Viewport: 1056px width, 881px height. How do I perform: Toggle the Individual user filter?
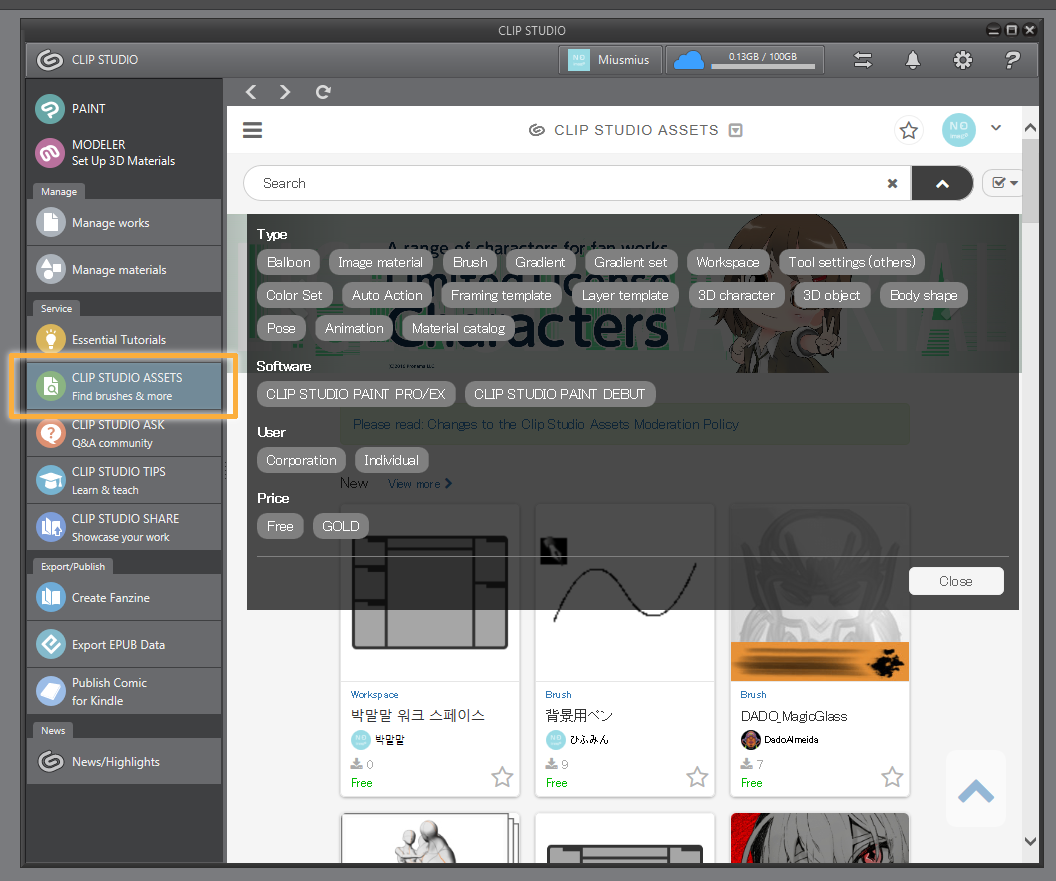tap(391, 460)
